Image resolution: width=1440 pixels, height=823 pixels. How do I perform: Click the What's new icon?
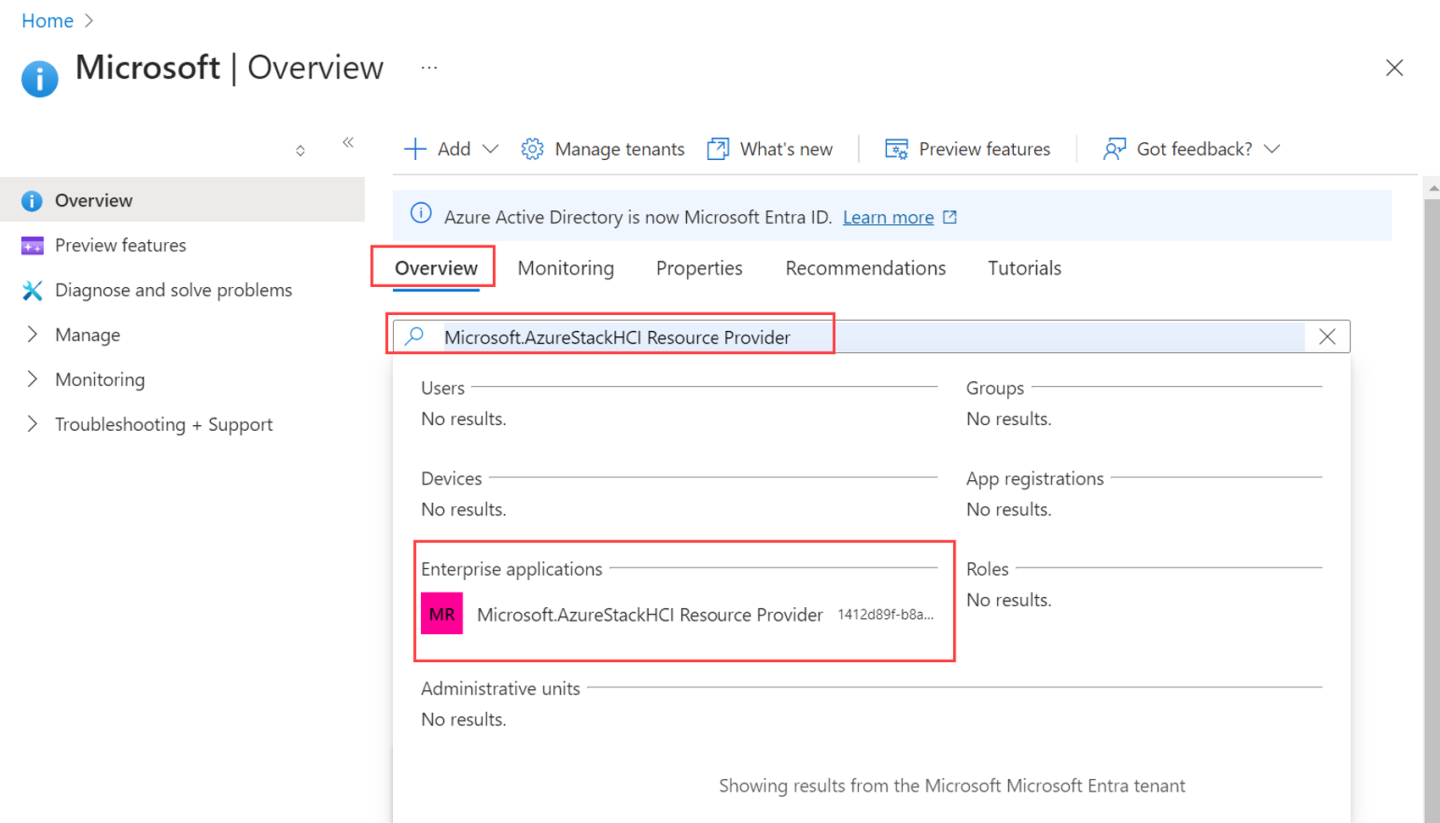click(717, 149)
